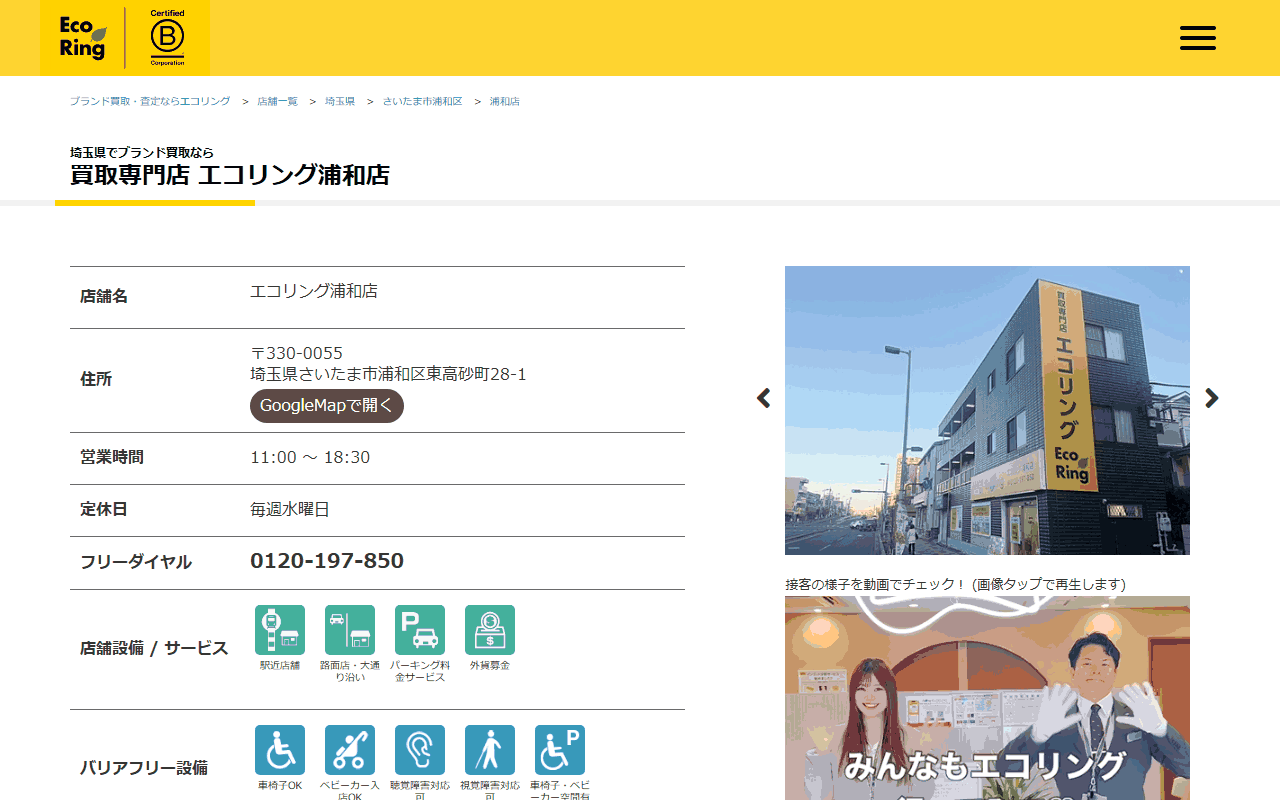Screen dimensions: 1280x800
Task: Click the 接客の様子を動画でチェック caption
Action: (x=955, y=584)
